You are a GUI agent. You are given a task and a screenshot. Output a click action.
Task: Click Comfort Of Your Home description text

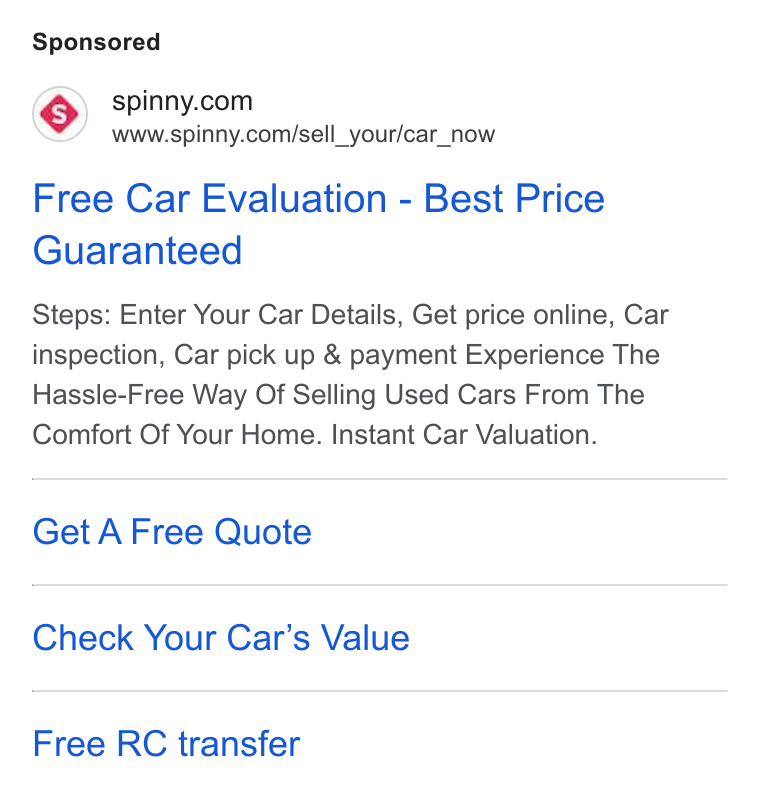(177, 435)
